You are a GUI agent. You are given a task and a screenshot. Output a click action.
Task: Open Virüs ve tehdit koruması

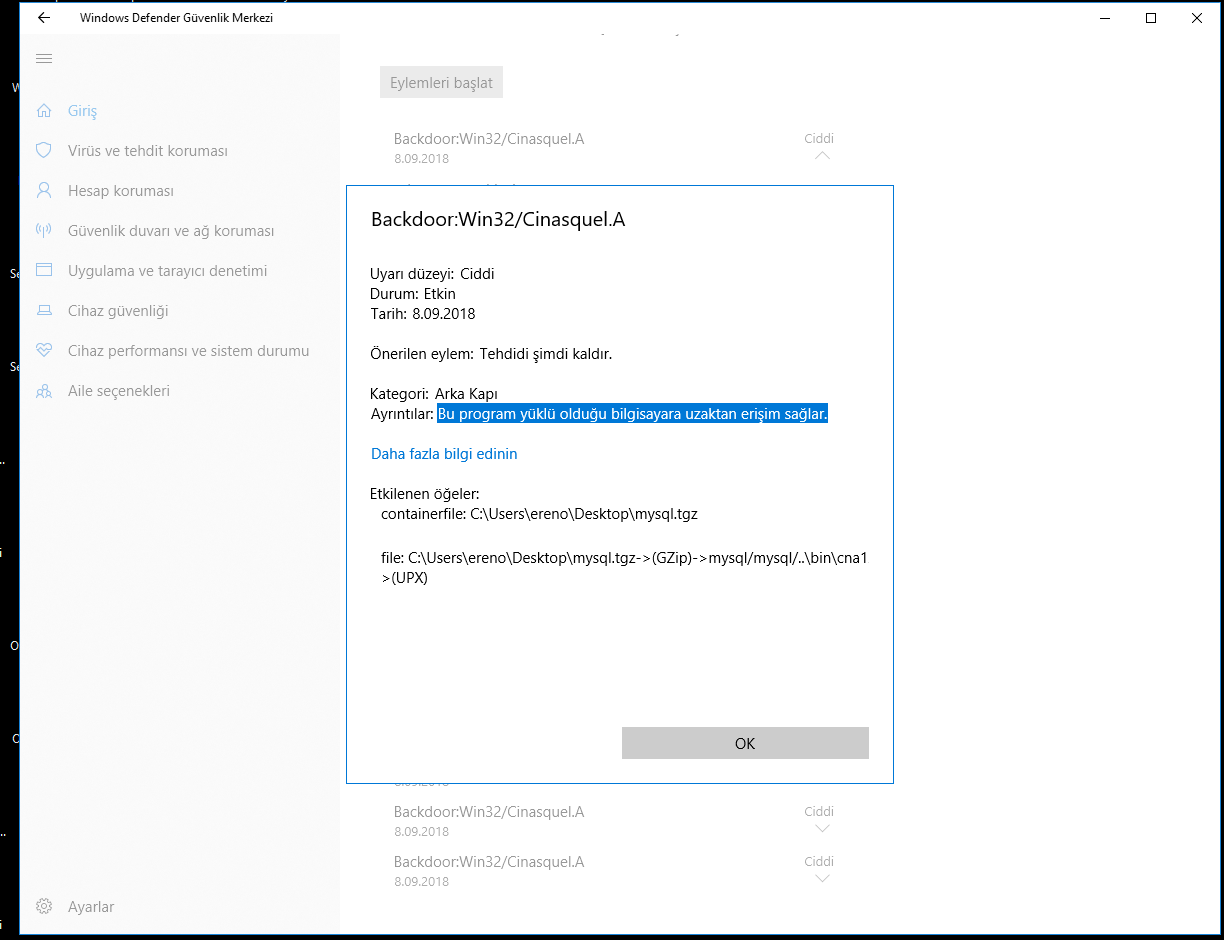click(148, 151)
